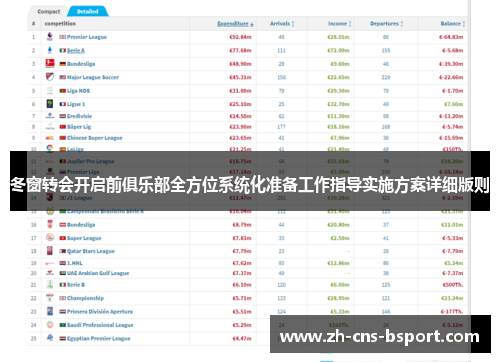Click Süper Lig arrivals value 177
This screenshot has width=500, height=362.
point(282,127)
